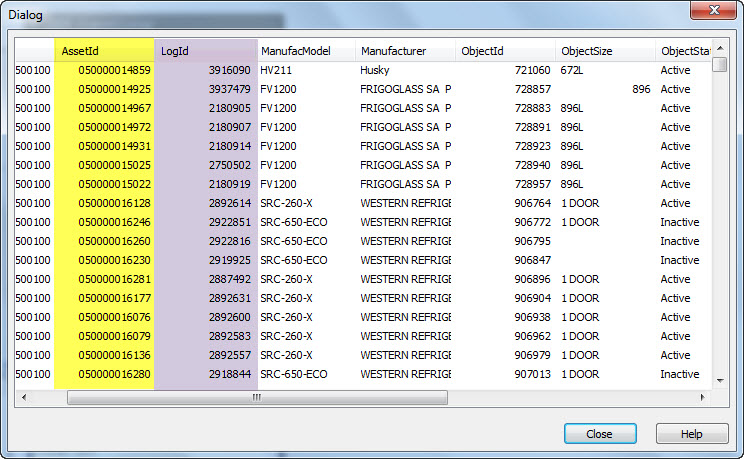Click SRC-260-X in row 2887492

pyautogui.click(x=286, y=279)
